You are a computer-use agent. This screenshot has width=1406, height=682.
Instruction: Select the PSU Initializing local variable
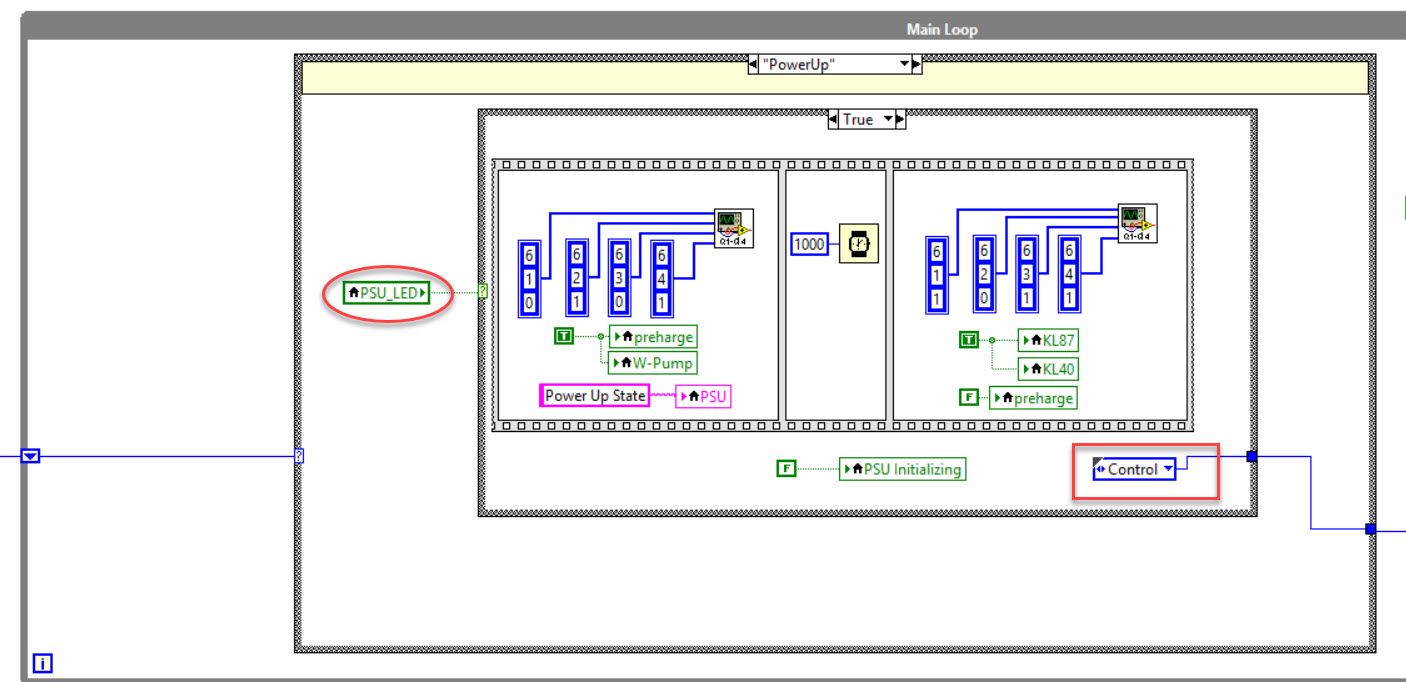tap(902, 467)
